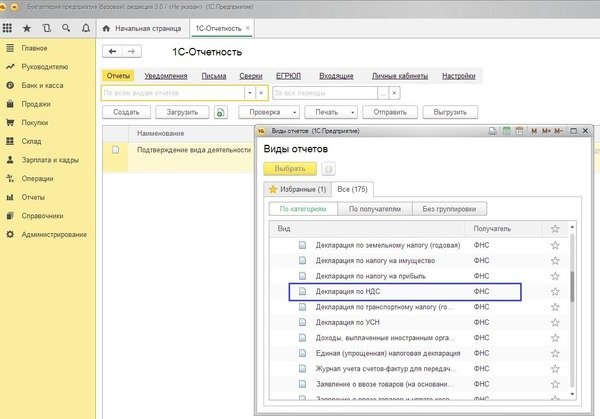The image size is (600, 419).
Task: Clear the report type filter field
Action: 261,93
